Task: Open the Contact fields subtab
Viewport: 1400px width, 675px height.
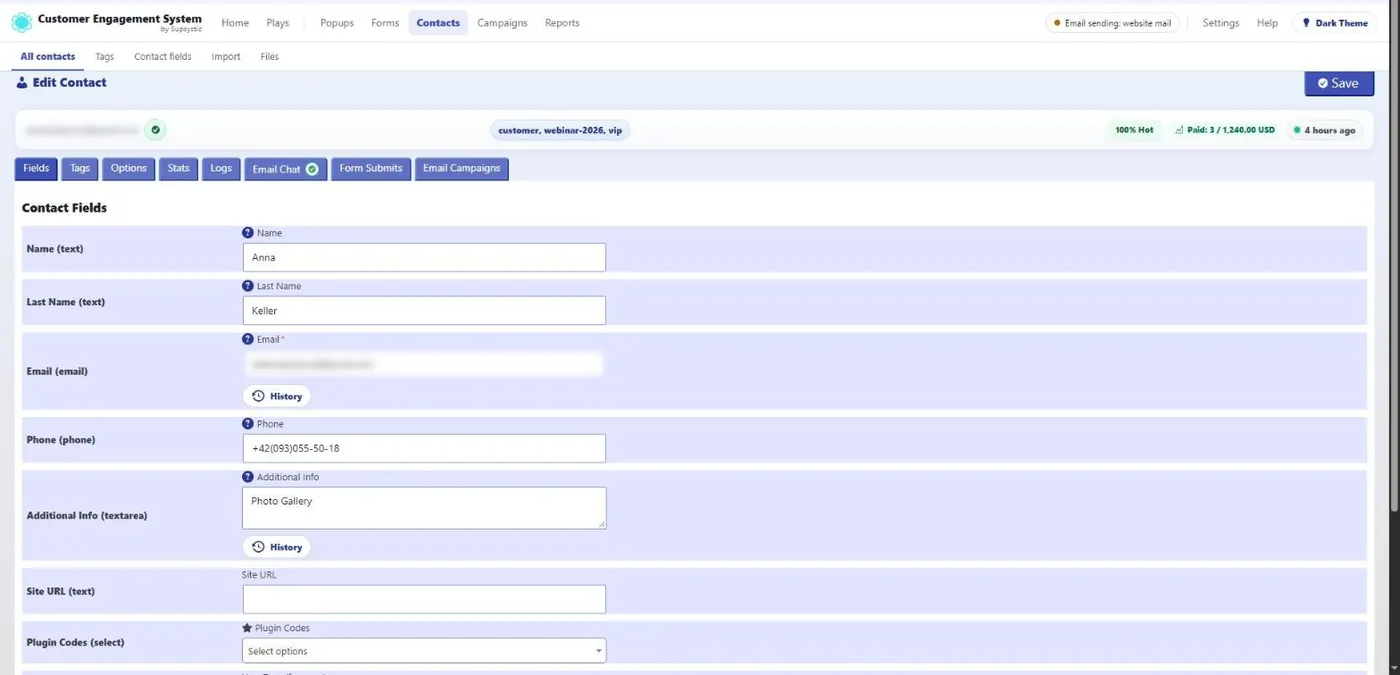Action: (x=163, y=57)
